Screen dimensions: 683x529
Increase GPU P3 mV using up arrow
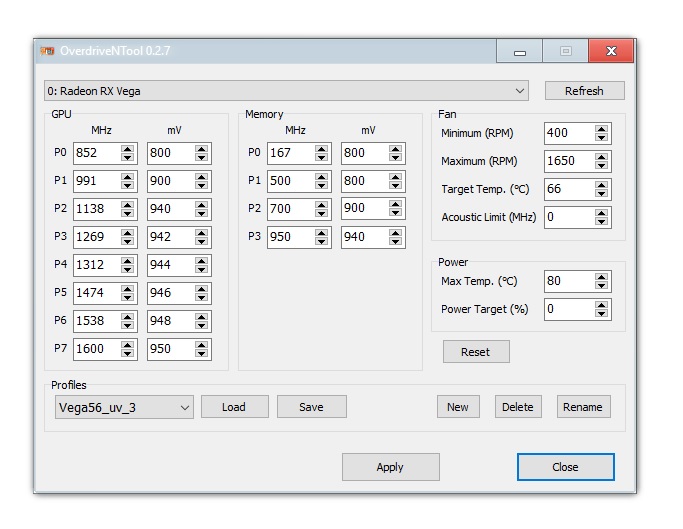201,233
